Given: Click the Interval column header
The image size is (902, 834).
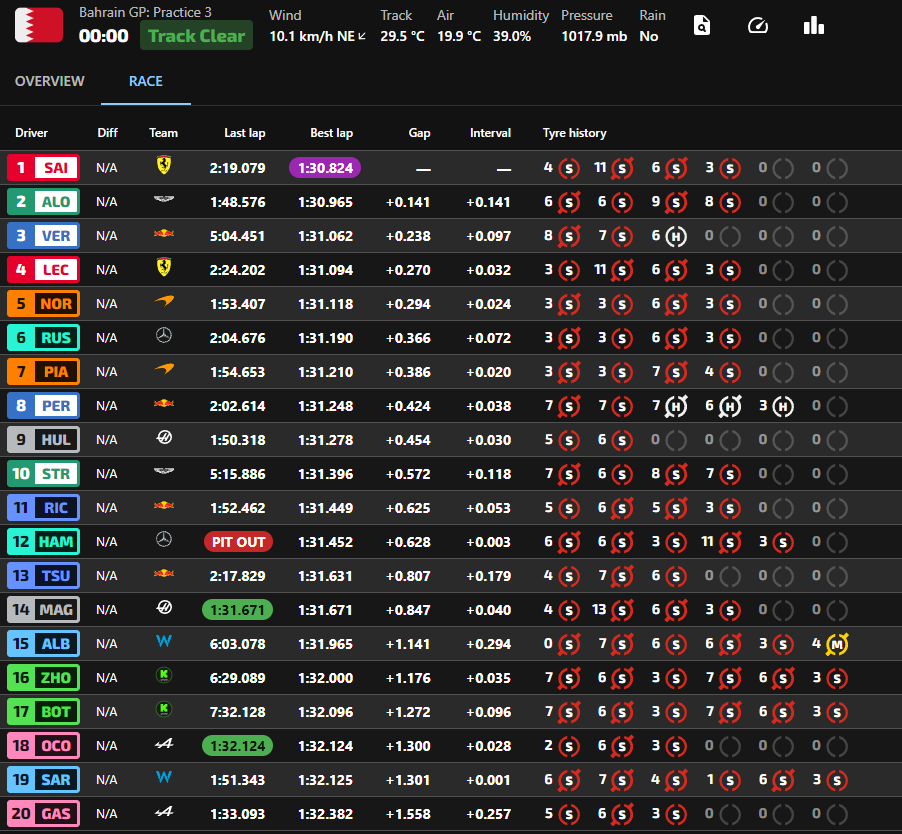Looking at the screenshot, I should click(490, 133).
